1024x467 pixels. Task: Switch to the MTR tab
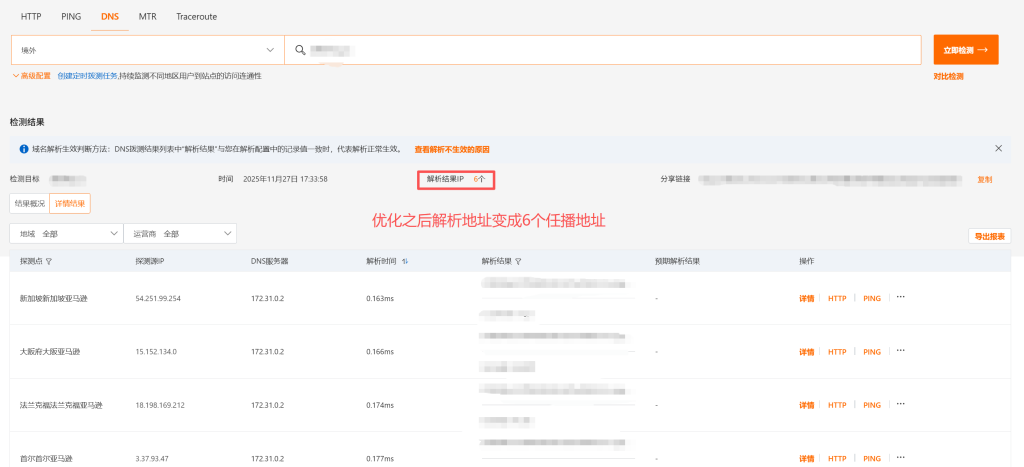click(x=147, y=17)
